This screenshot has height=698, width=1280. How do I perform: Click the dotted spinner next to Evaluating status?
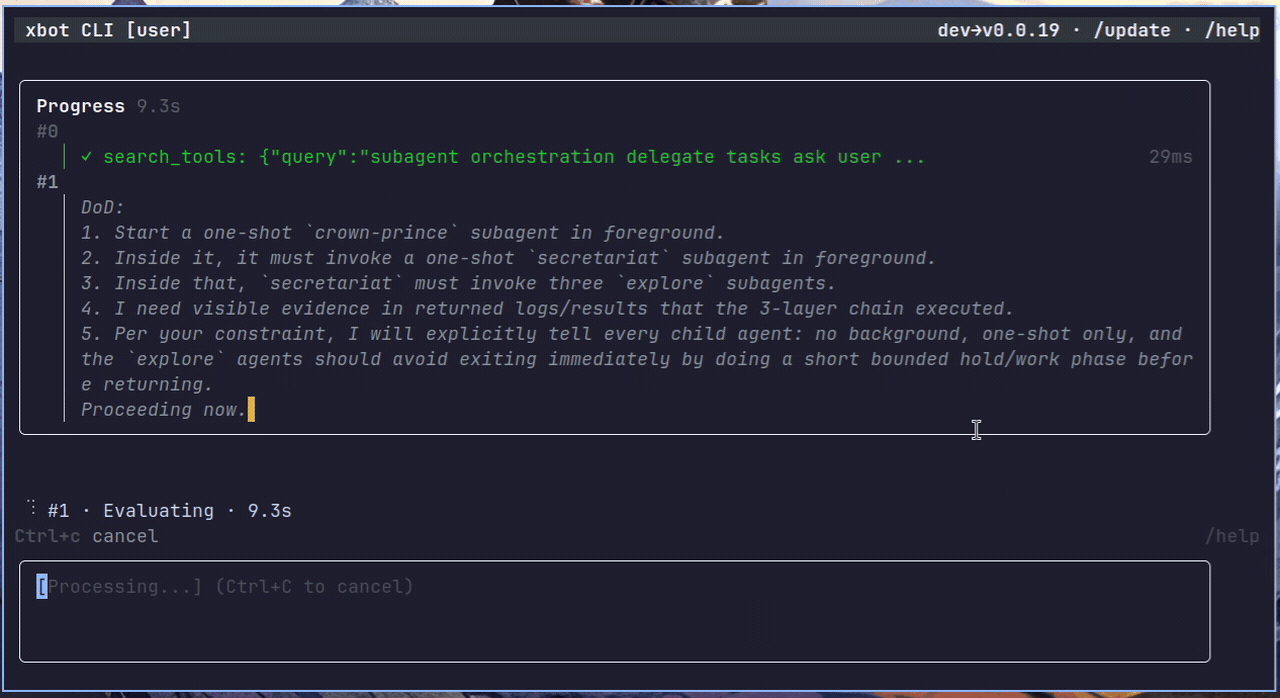(x=31, y=510)
